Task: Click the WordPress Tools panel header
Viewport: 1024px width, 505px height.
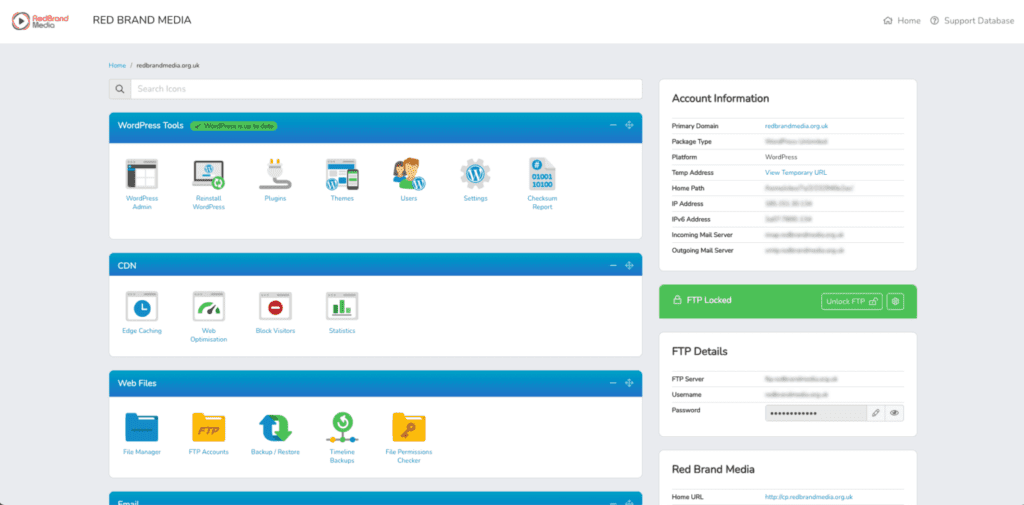Action: (376, 125)
